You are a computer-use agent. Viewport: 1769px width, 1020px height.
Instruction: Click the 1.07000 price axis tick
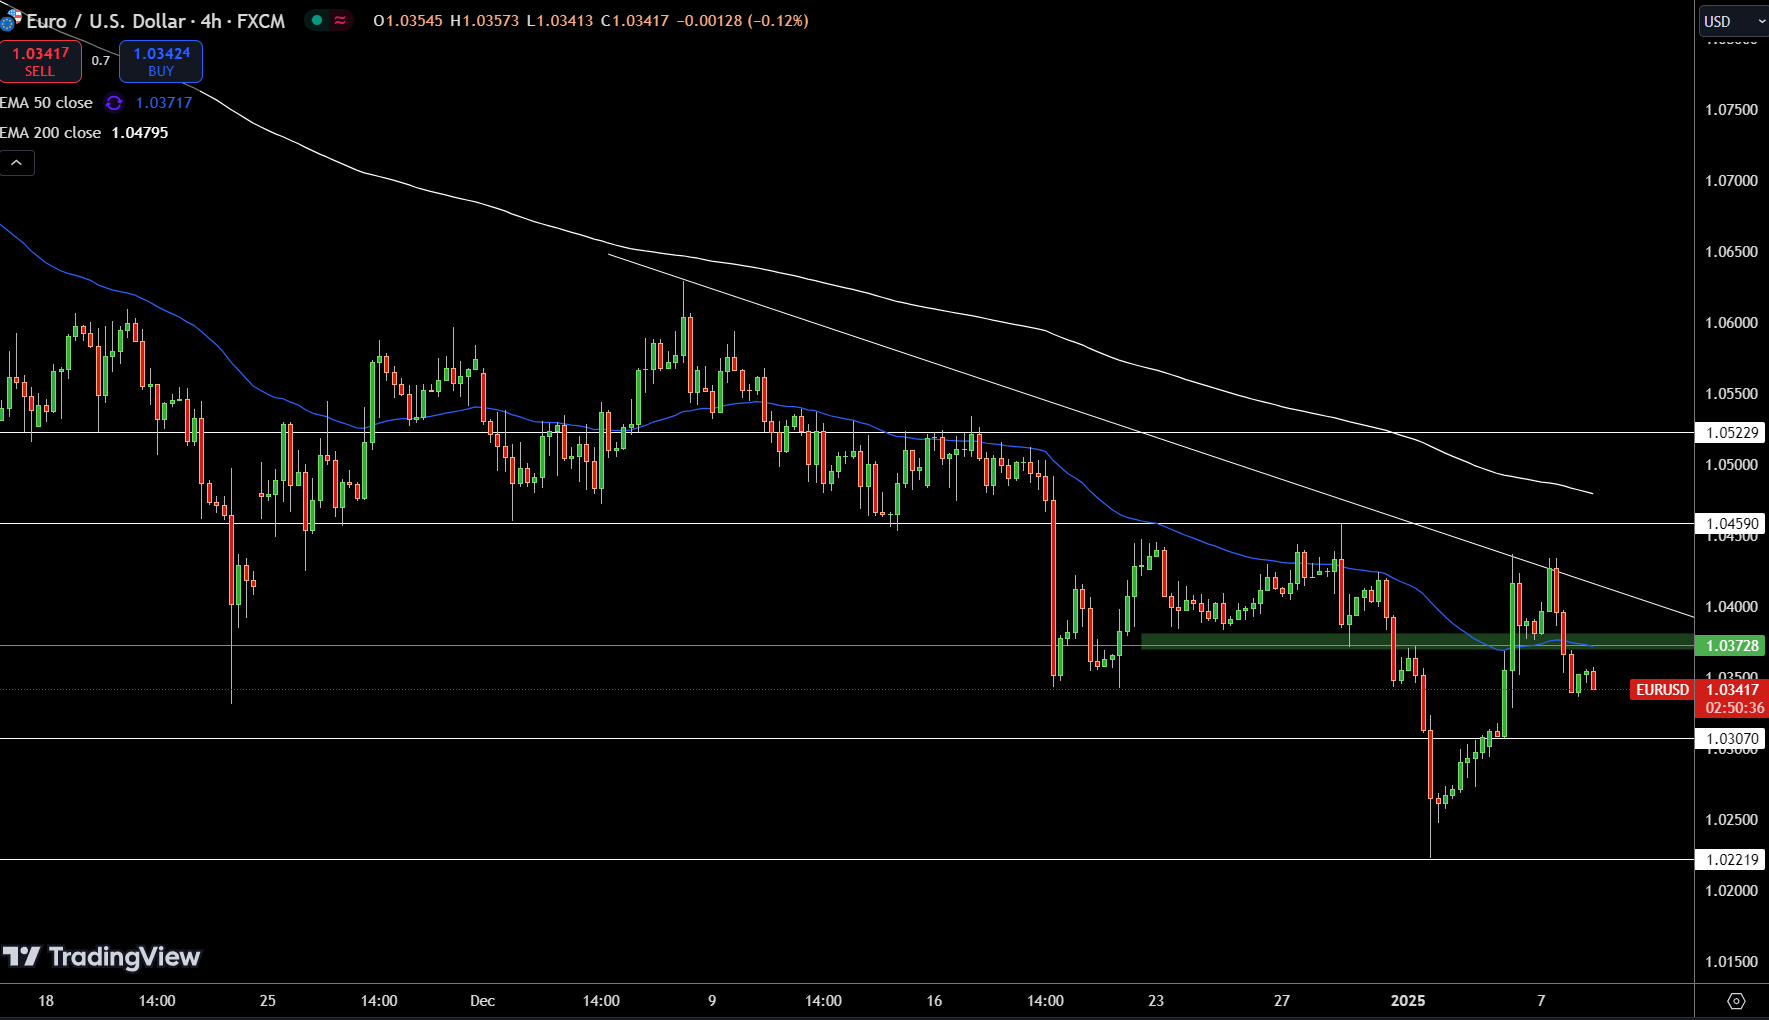1731,181
